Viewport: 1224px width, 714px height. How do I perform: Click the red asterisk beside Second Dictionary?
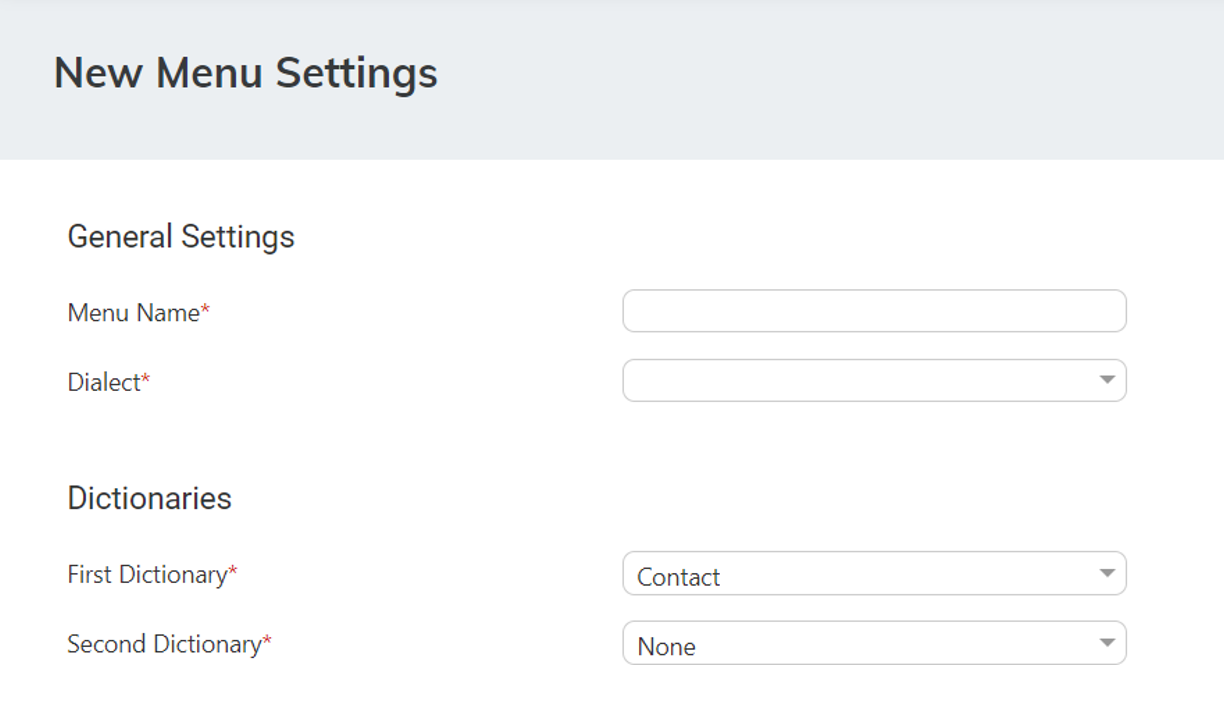(x=267, y=642)
